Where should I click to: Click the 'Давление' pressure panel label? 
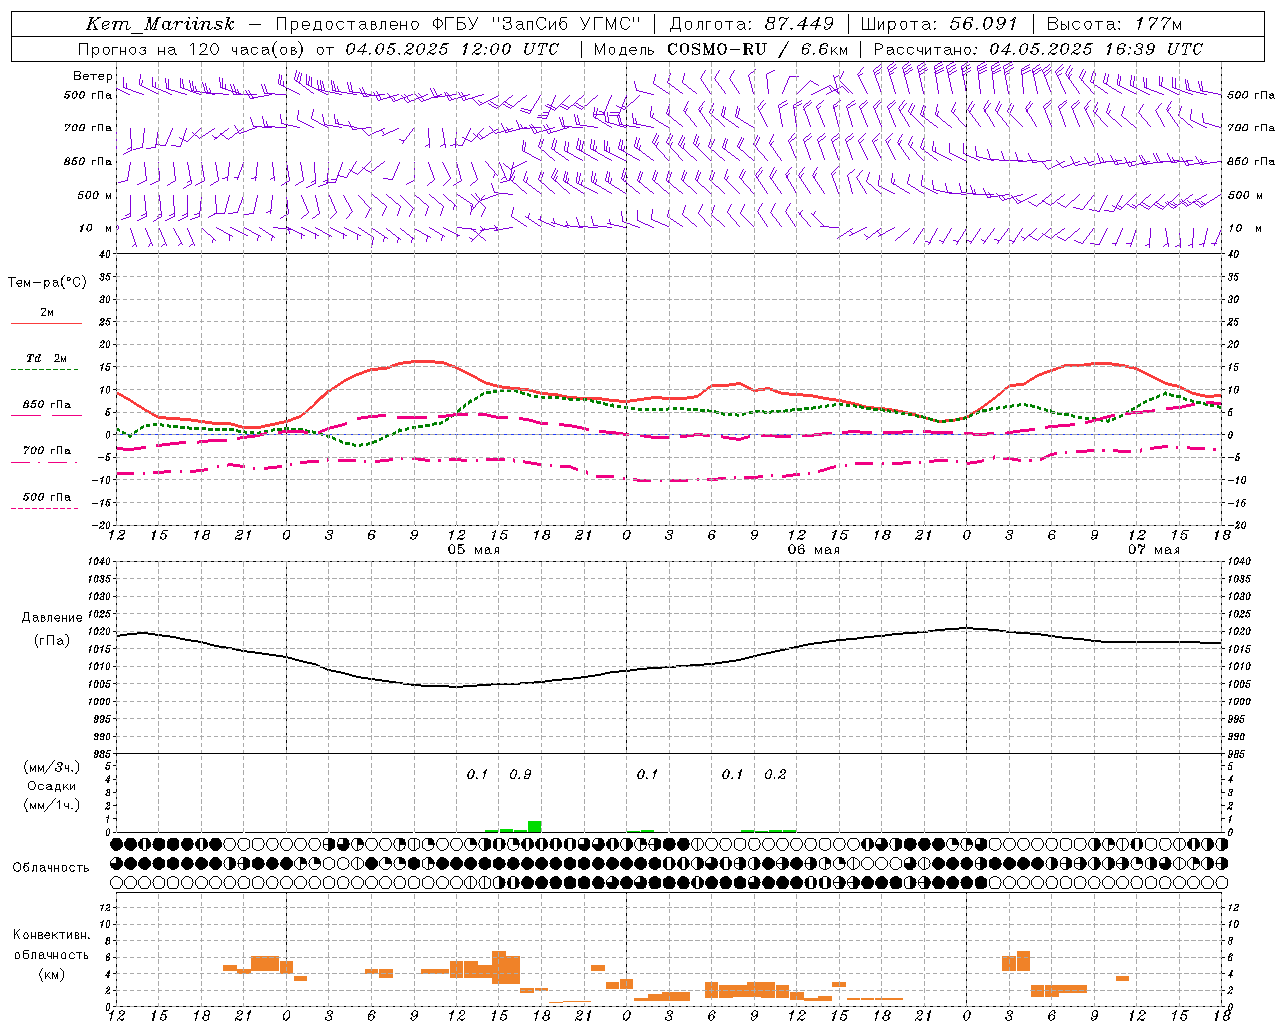pos(51,618)
